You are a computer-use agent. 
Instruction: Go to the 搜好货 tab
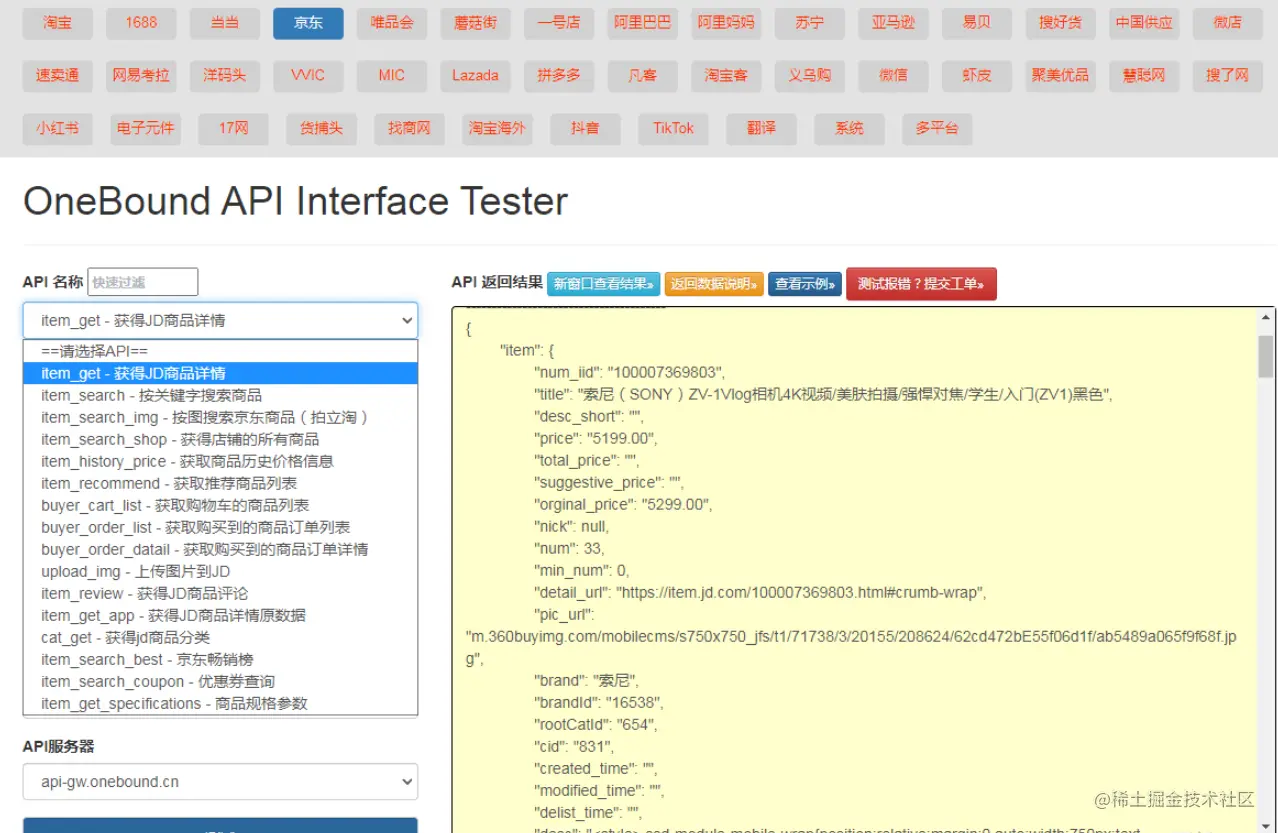tap(1060, 23)
